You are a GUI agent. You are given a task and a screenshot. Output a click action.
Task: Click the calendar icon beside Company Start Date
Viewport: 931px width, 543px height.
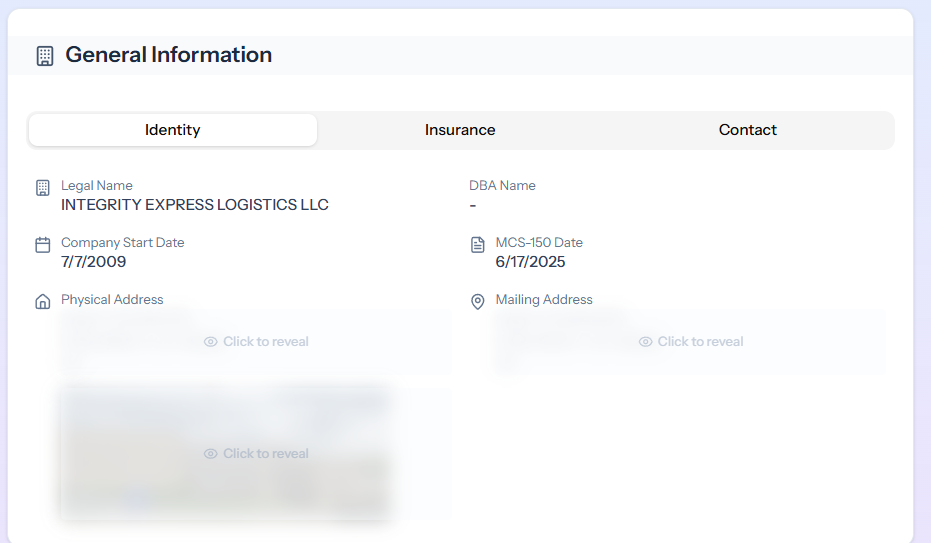[x=42, y=245]
